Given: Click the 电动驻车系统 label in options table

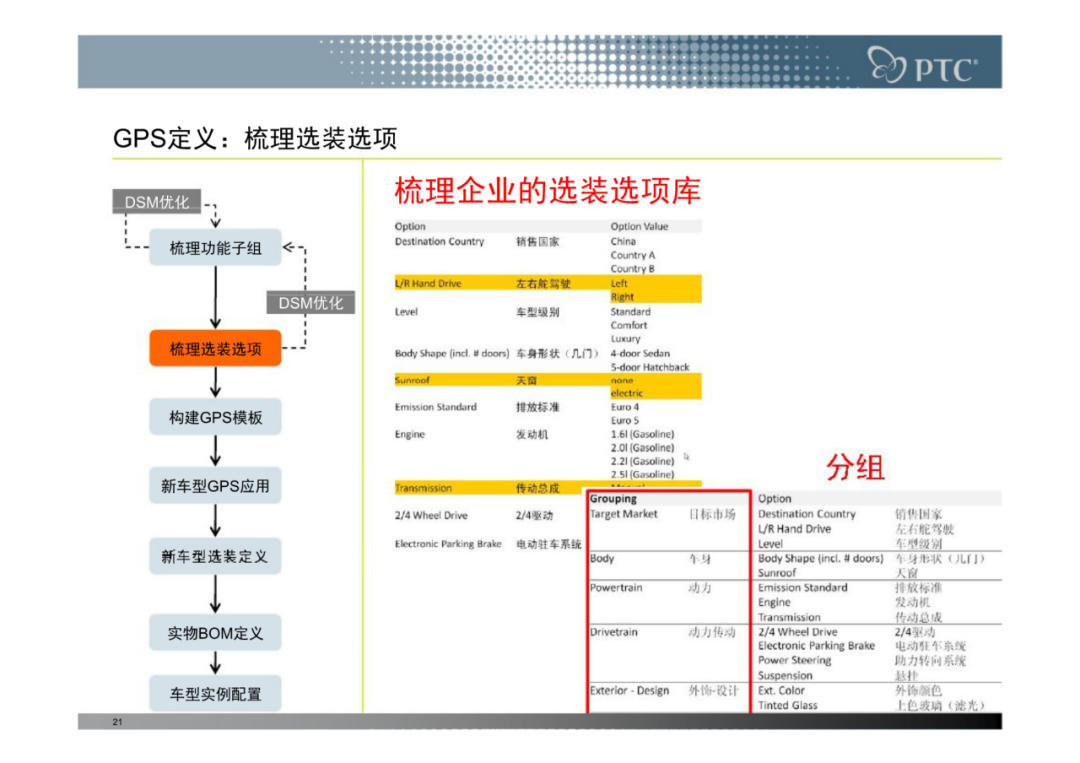Looking at the screenshot, I should 548,544.
